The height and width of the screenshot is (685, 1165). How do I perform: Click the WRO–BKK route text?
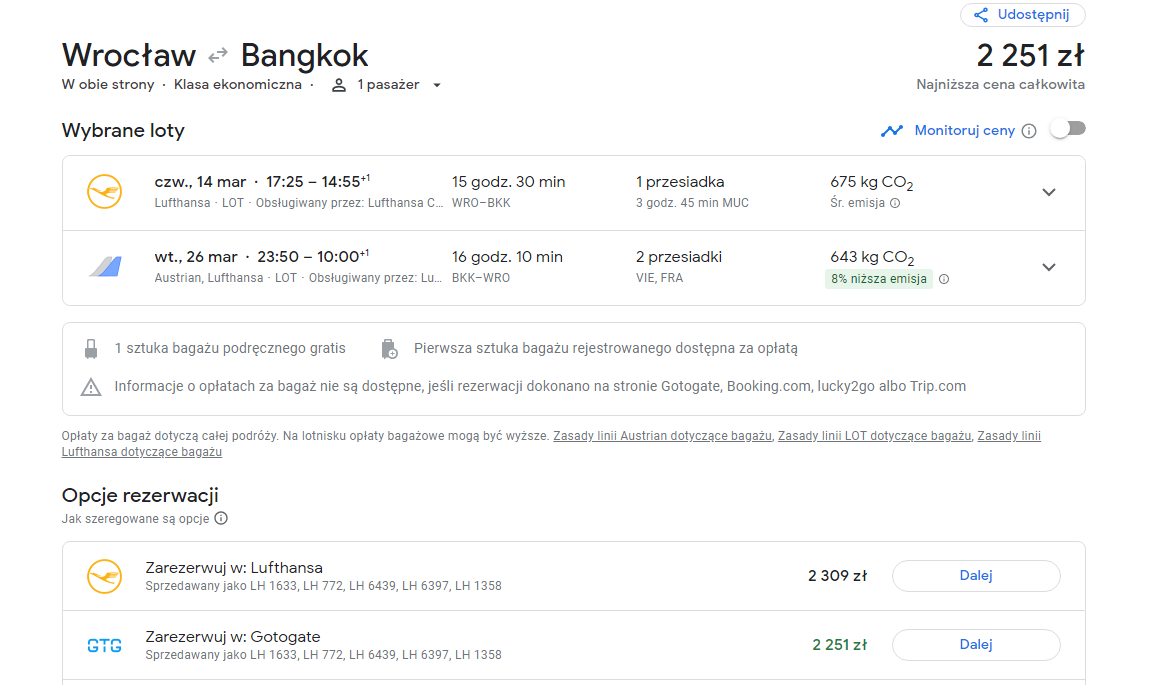(x=481, y=203)
